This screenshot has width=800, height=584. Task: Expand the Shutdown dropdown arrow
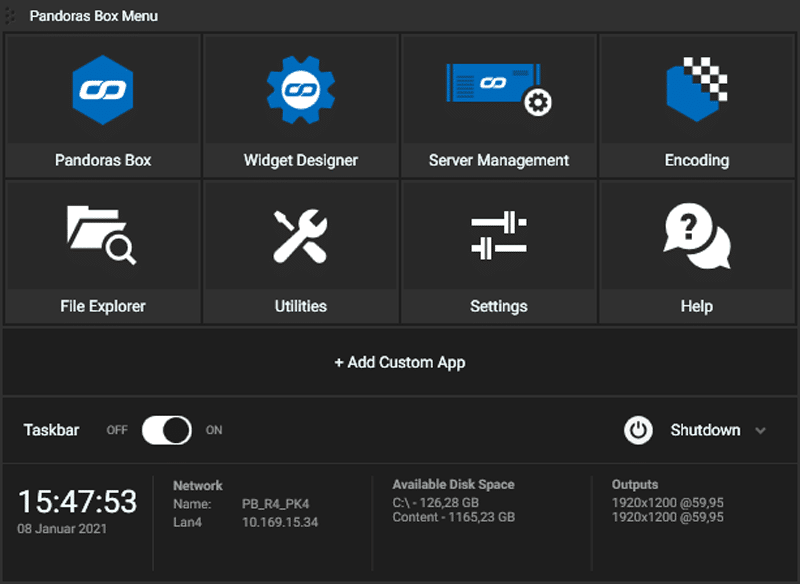tap(760, 431)
